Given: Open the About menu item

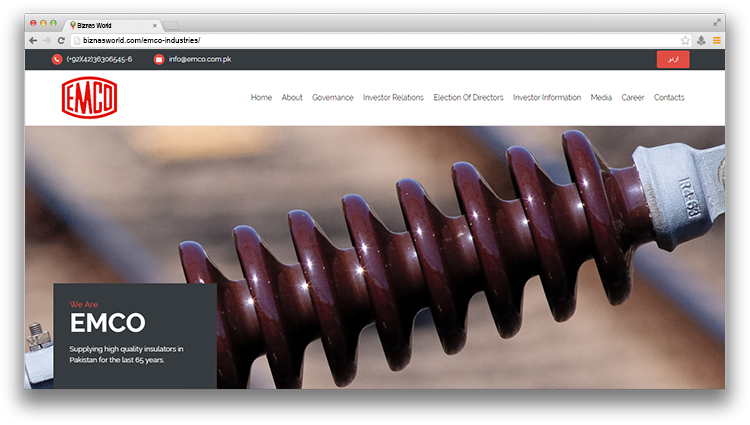Looking at the screenshot, I should tap(292, 98).
